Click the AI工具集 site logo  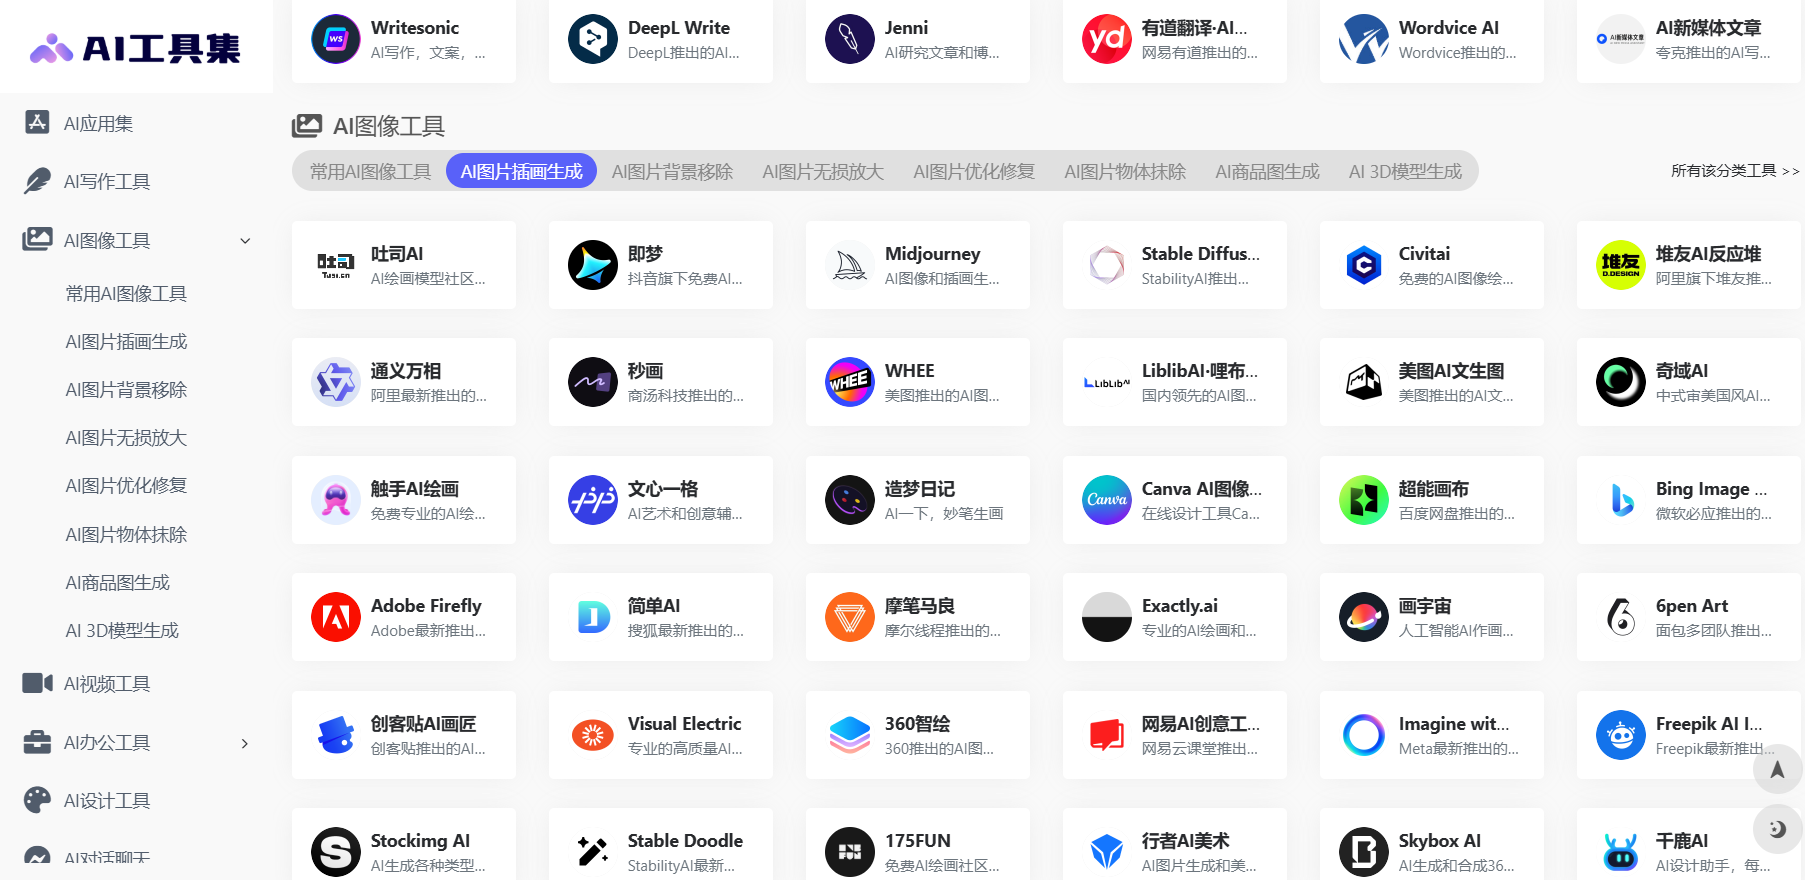click(136, 47)
